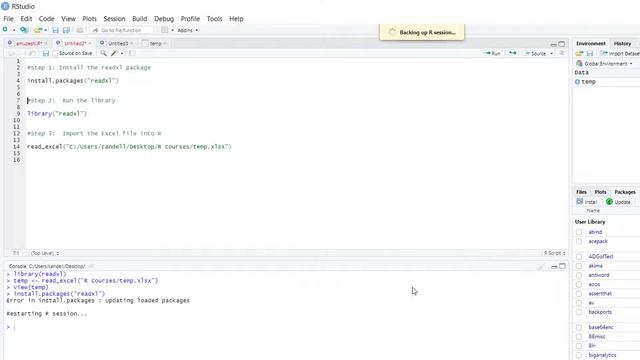
Task: Click the Source button in editor
Action: (x=536, y=53)
